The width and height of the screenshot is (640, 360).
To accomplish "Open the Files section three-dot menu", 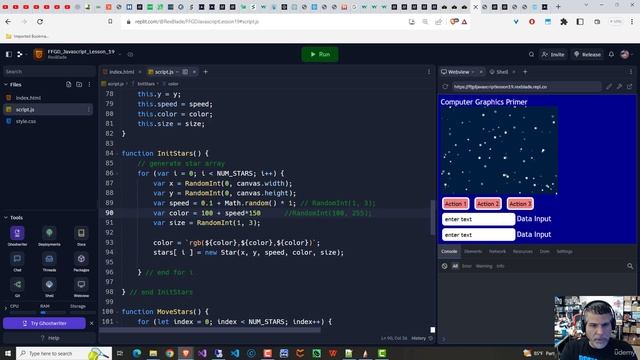I will pos(89,84).
